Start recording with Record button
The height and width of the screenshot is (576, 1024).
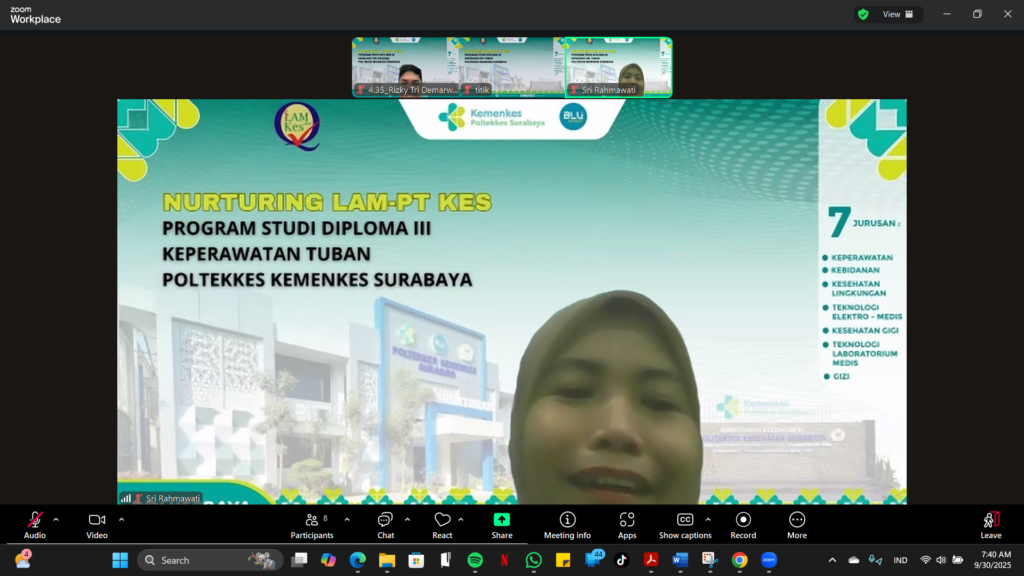(743, 525)
